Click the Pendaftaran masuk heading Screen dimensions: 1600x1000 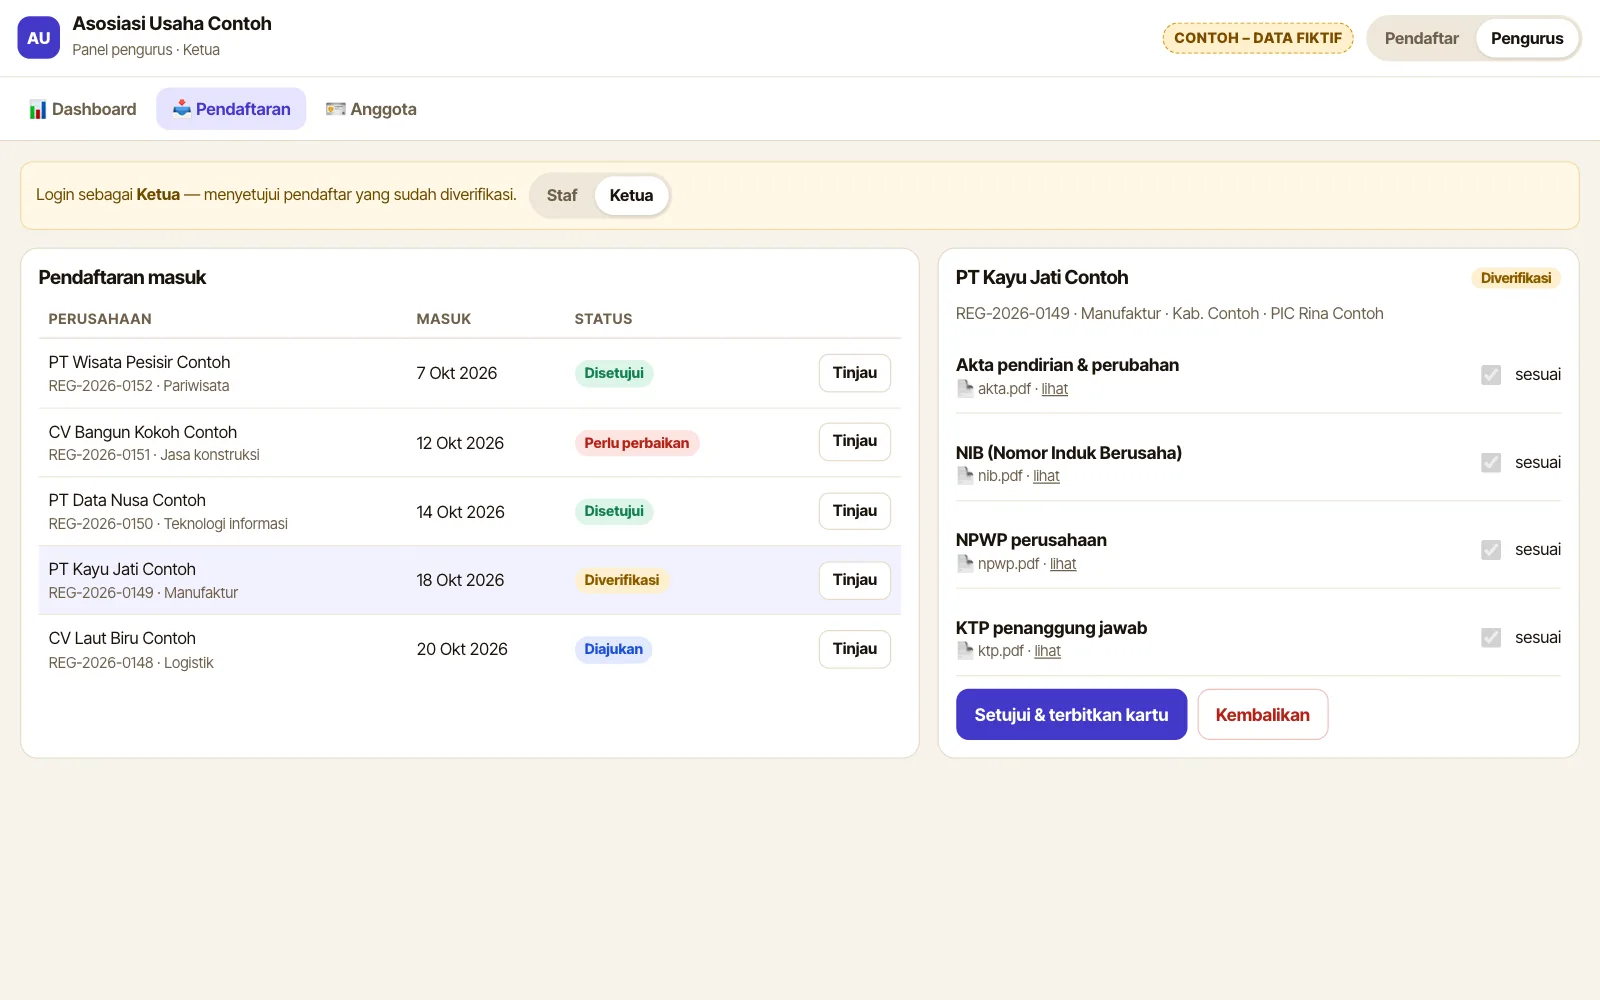pos(122,278)
